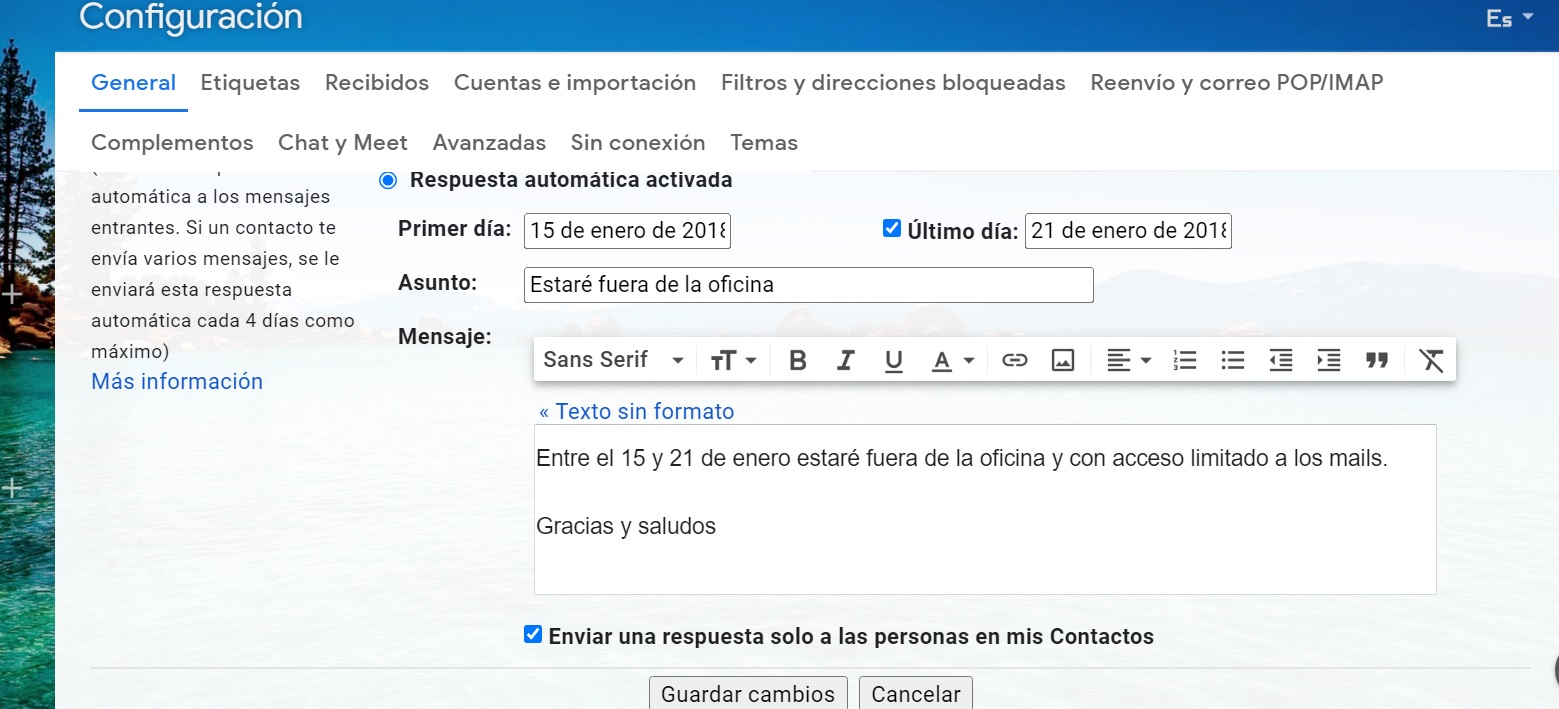Underline text using the toolbar icon
Screen dimensions: 1559x709
coord(893,361)
